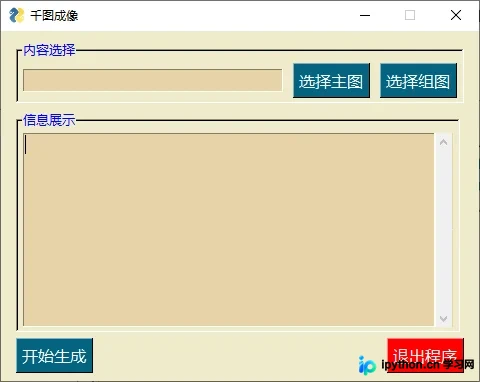Click the 选择组图 button
Image resolution: width=480 pixels, height=382 pixels.
click(418, 81)
